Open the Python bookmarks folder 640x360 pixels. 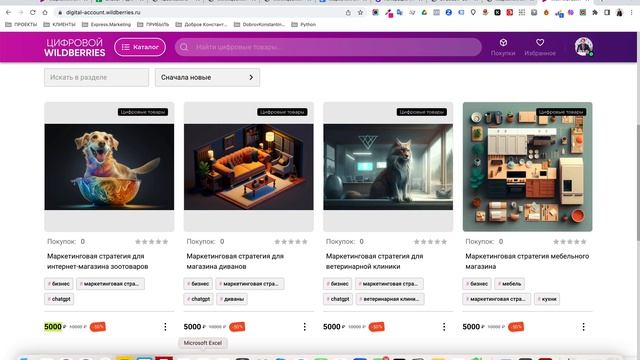point(304,24)
